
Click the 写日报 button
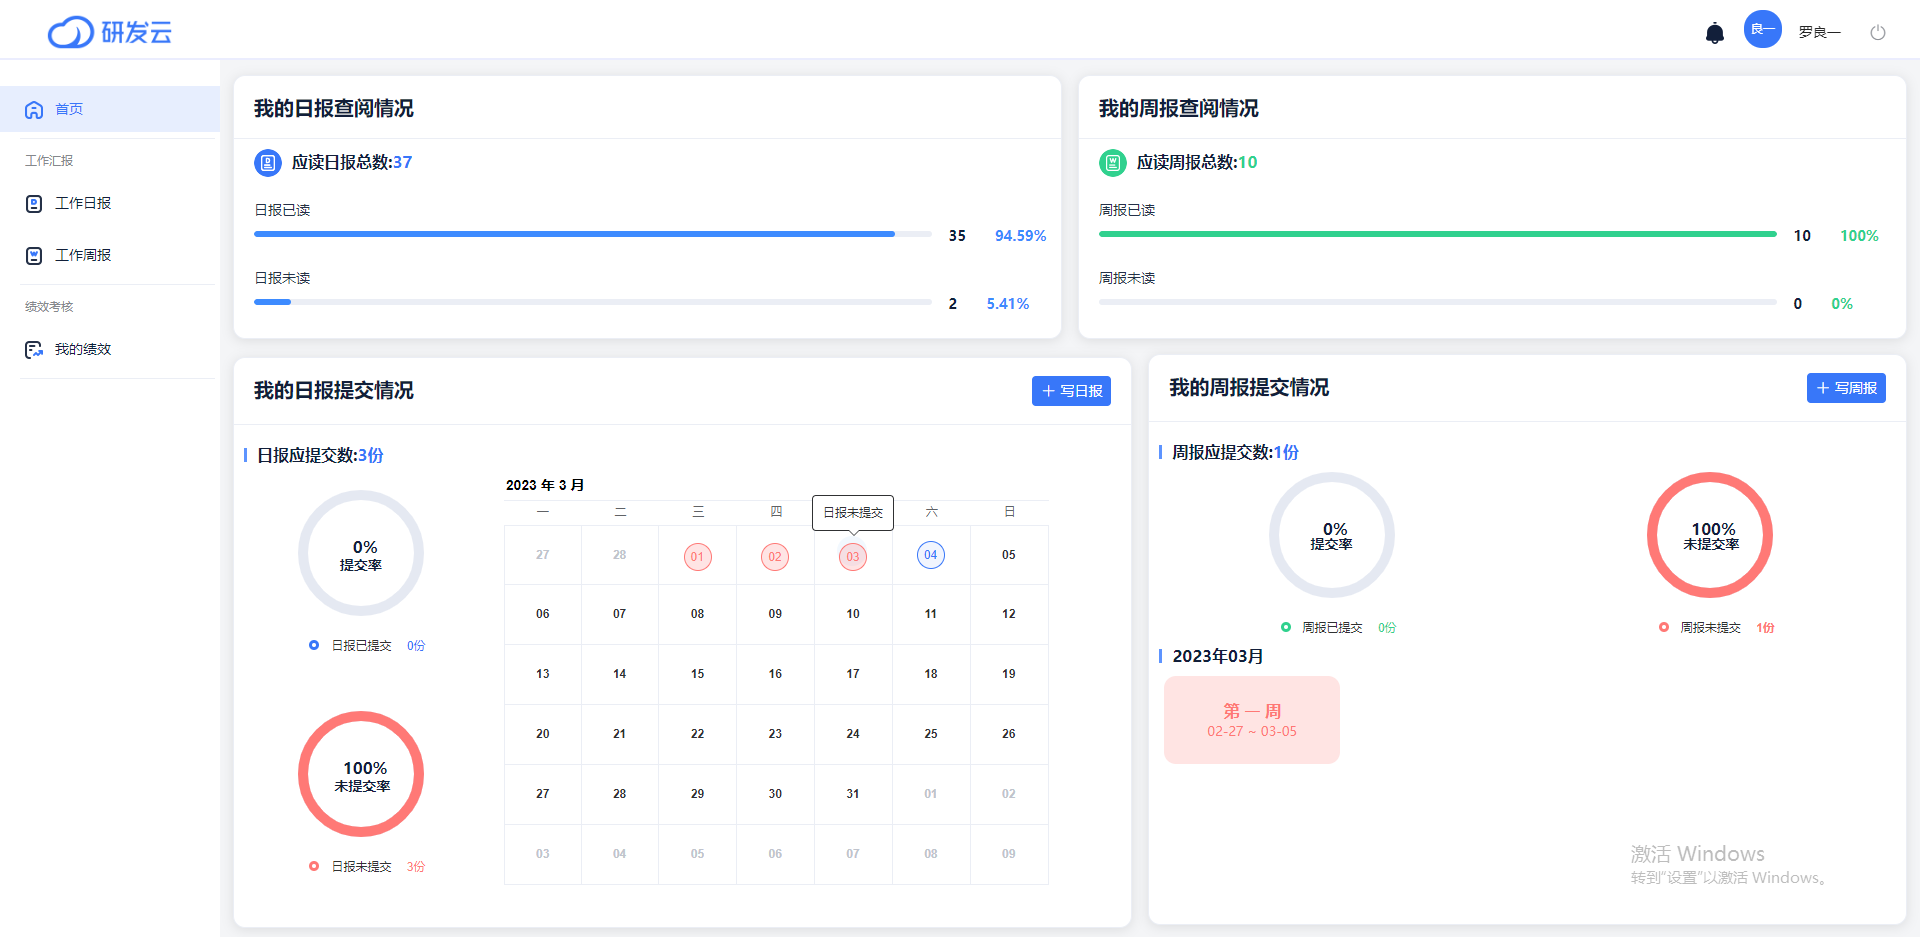(1071, 391)
